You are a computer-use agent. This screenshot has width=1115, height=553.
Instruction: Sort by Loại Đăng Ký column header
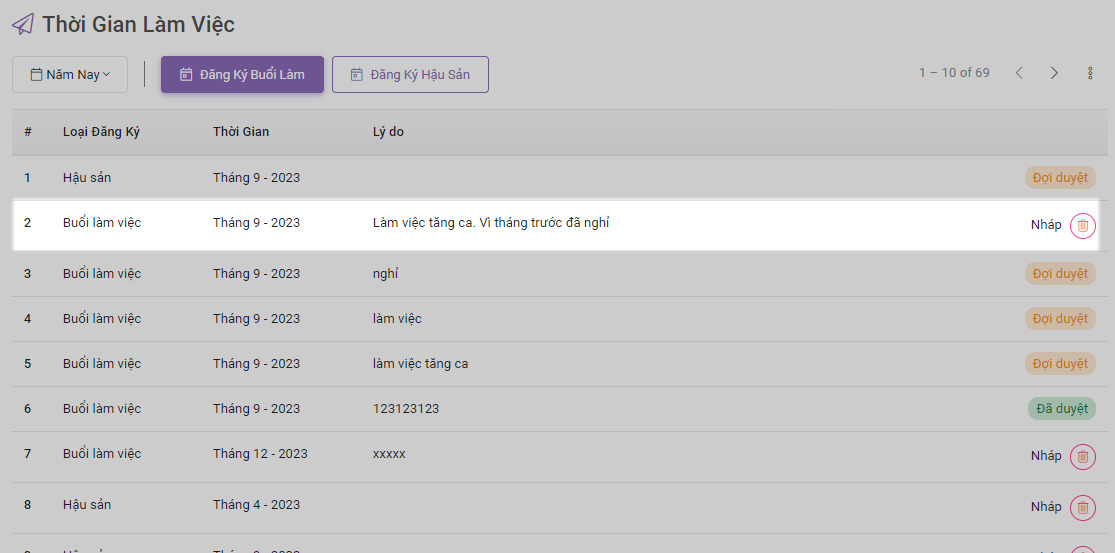coord(101,132)
